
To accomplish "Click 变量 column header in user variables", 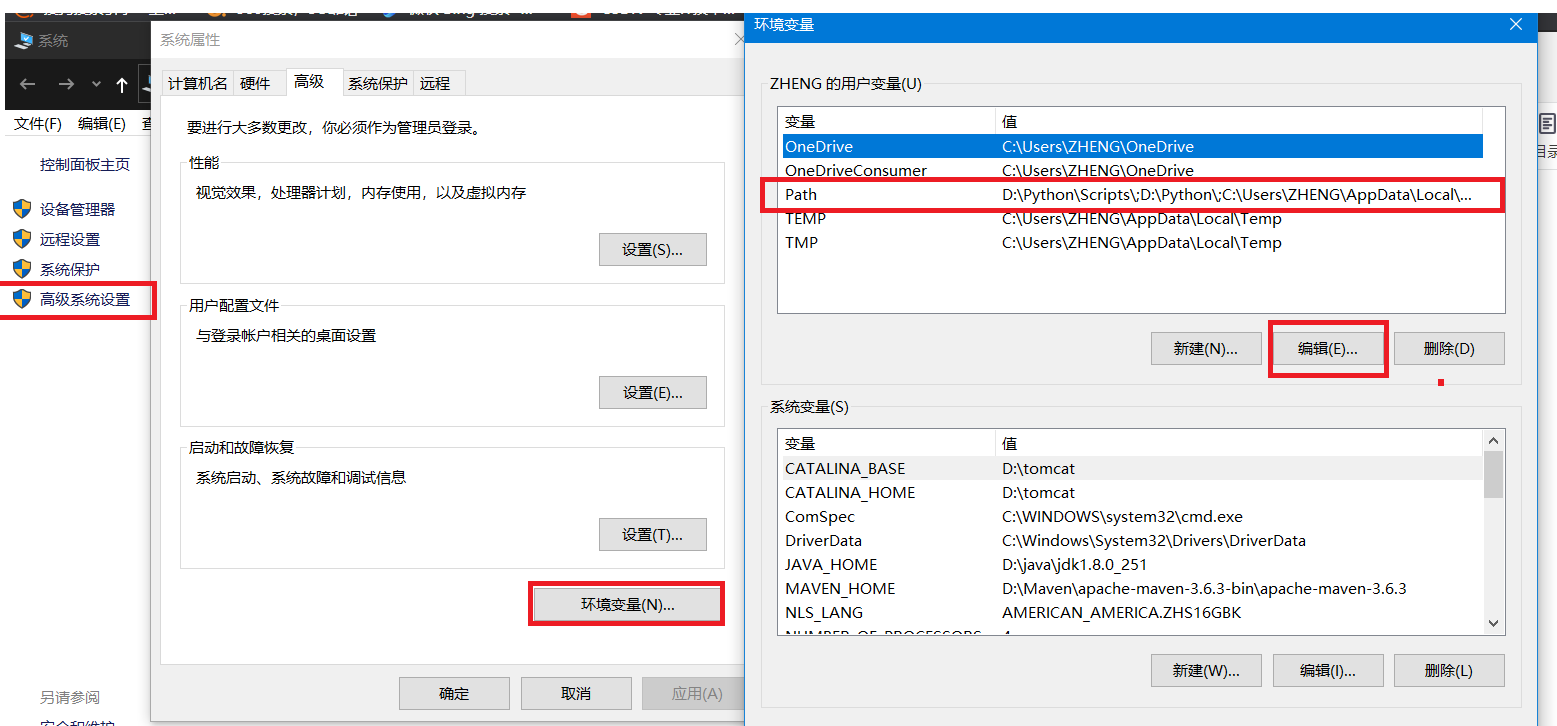I will click(887, 121).
